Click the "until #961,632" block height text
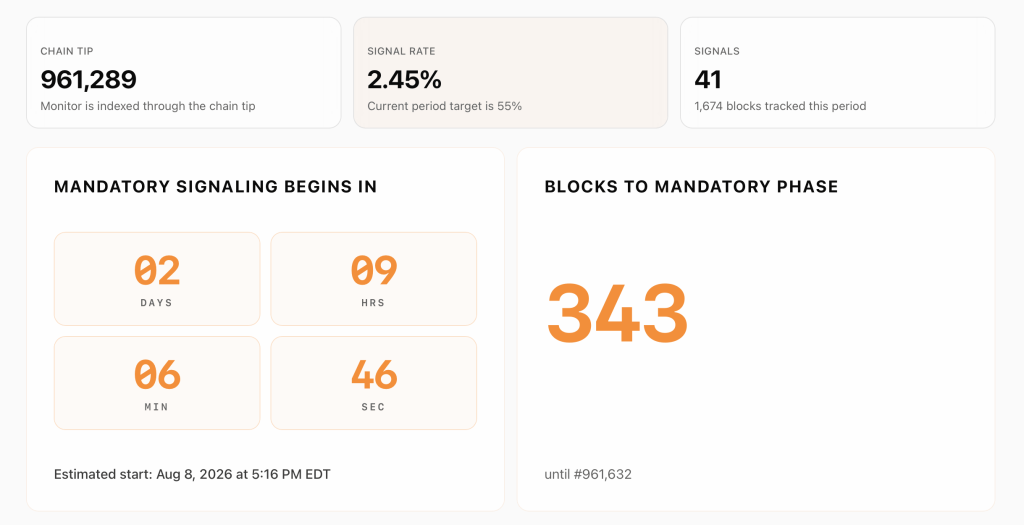Image resolution: width=1024 pixels, height=525 pixels. click(588, 475)
